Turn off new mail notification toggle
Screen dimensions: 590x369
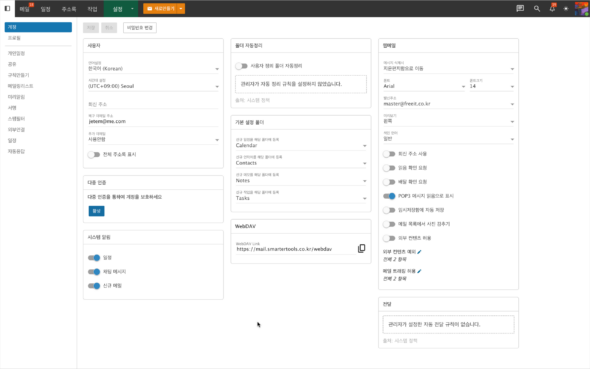[x=94, y=286]
